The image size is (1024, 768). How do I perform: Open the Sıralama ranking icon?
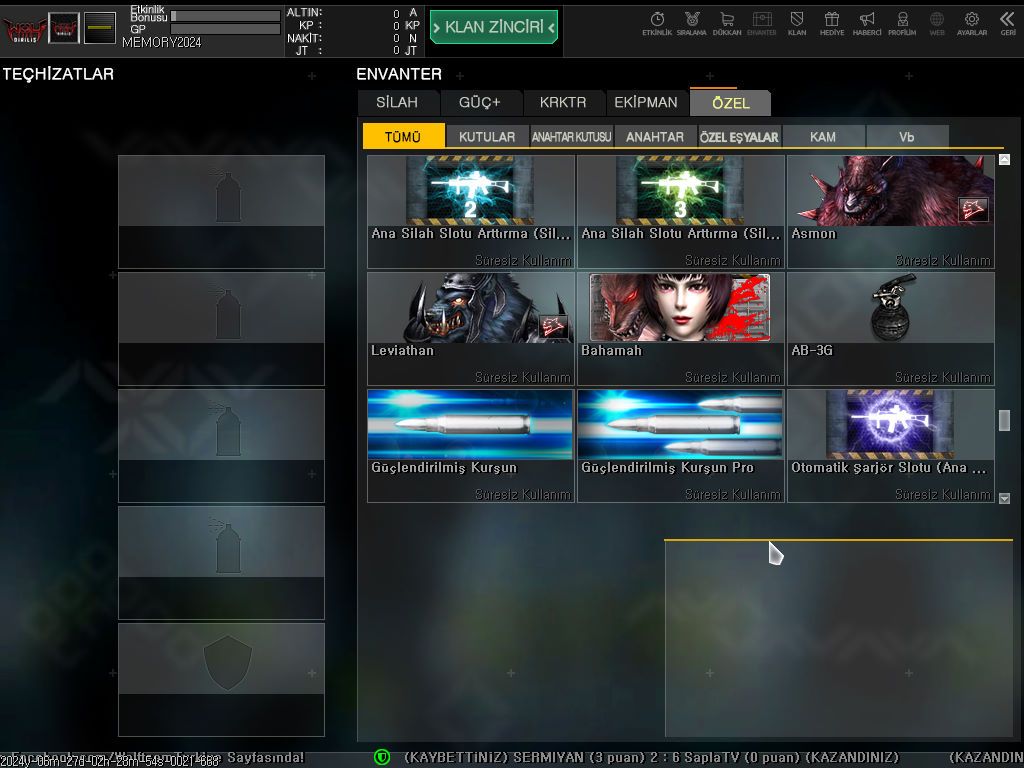[x=692, y=24]
